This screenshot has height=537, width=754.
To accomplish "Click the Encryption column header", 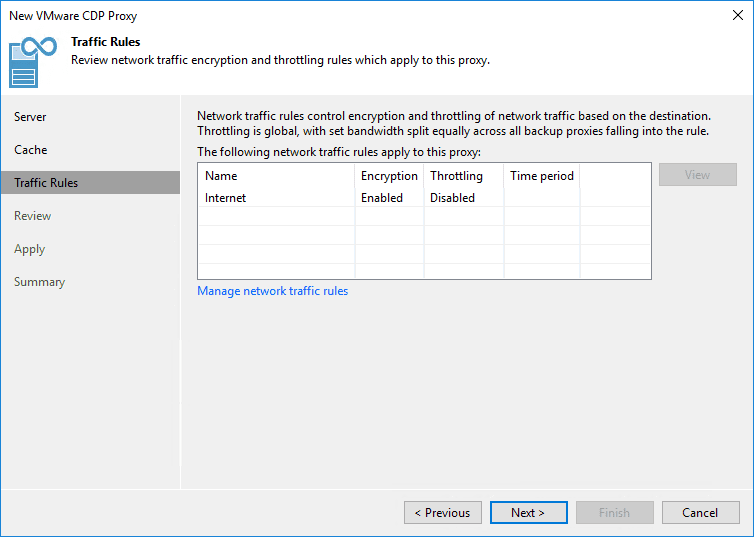I will (x=389, y=176).
